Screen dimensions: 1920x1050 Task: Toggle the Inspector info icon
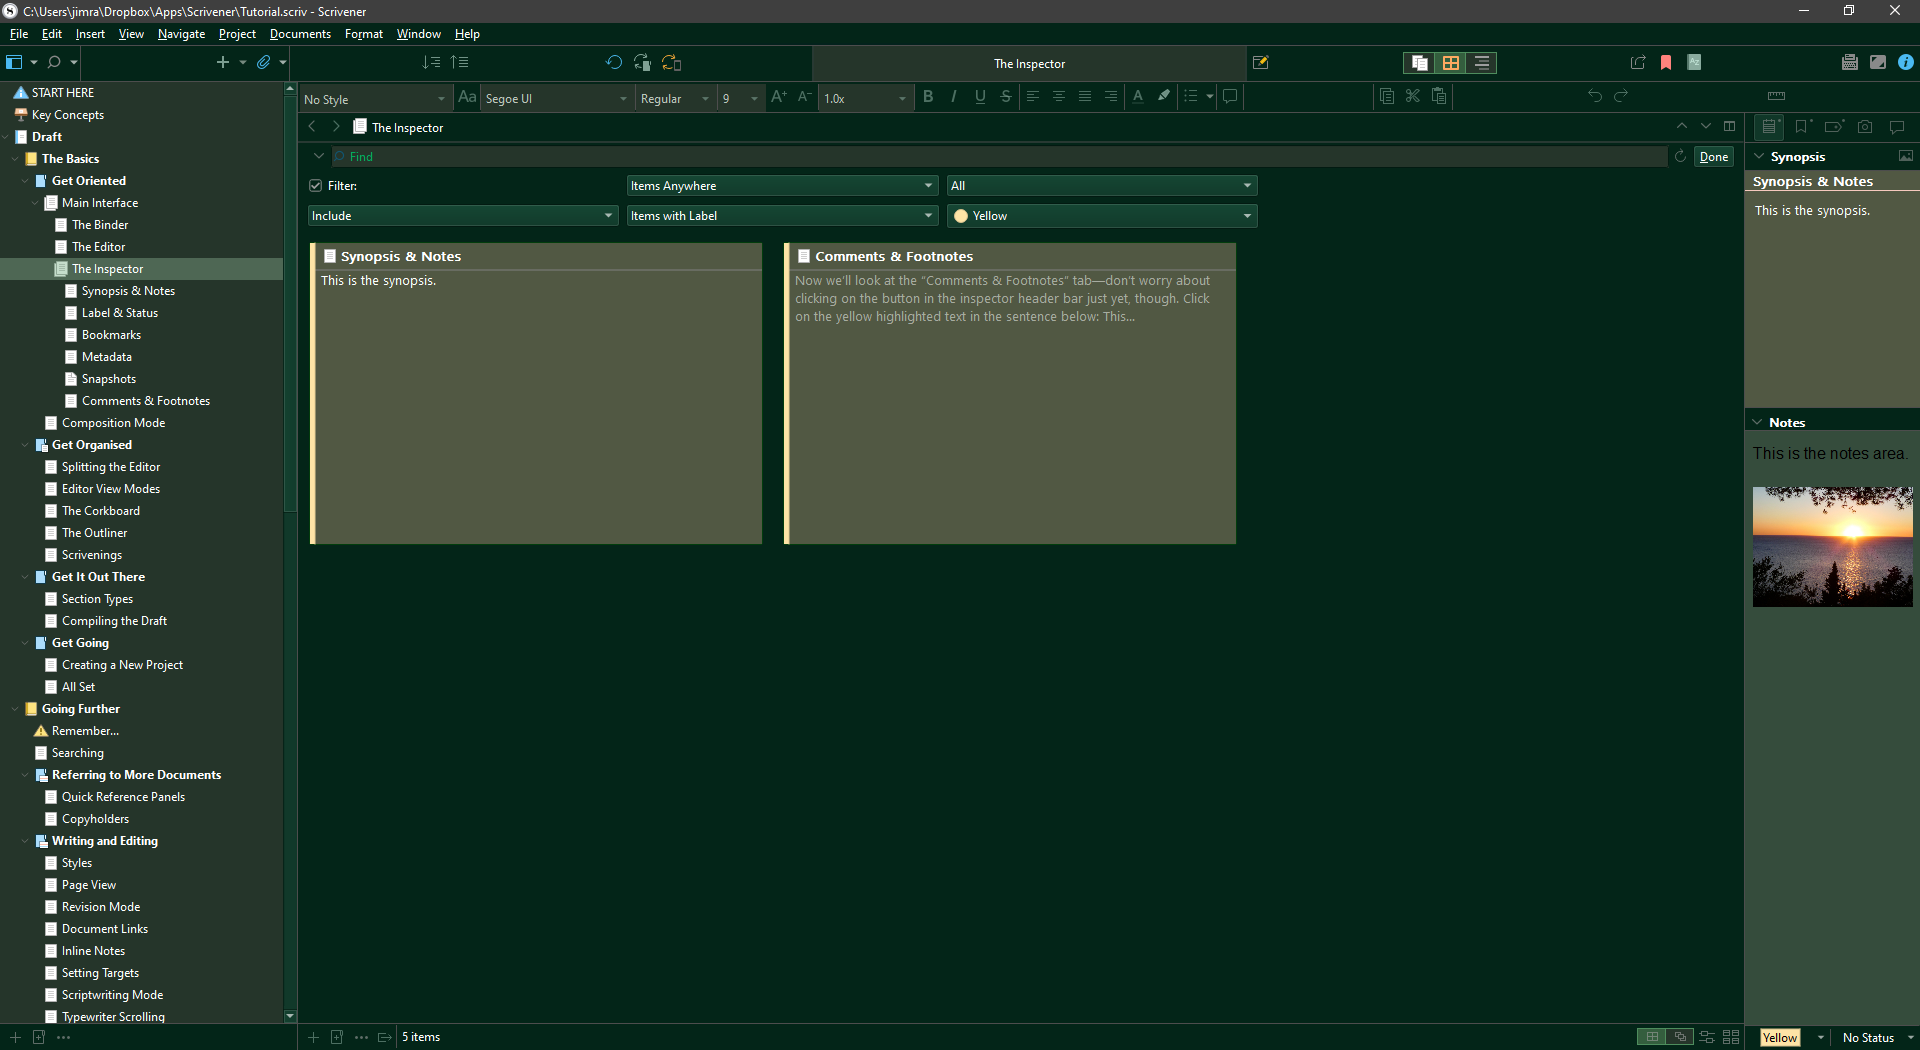tap(1906, 62)
